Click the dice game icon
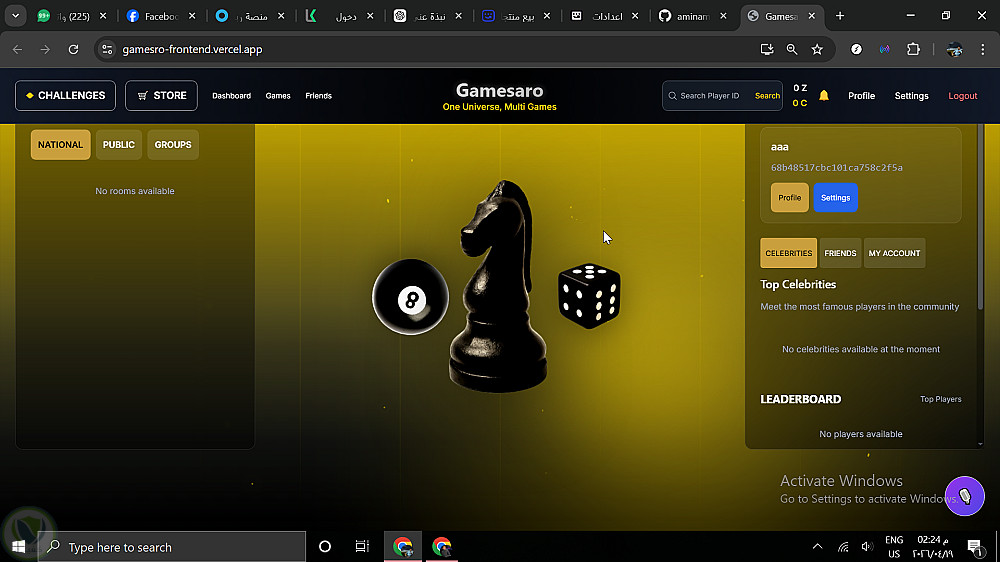 click(589, 296)
